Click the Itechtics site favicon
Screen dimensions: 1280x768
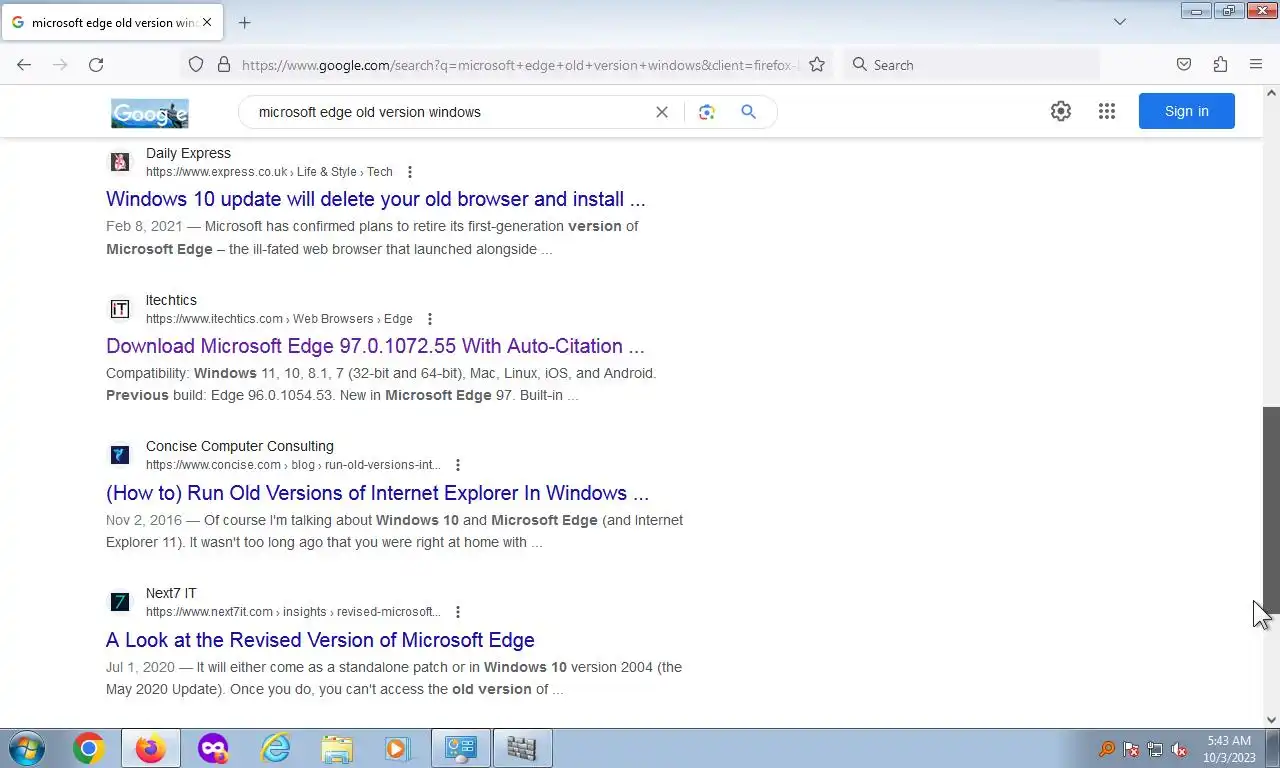click(120, 309)
